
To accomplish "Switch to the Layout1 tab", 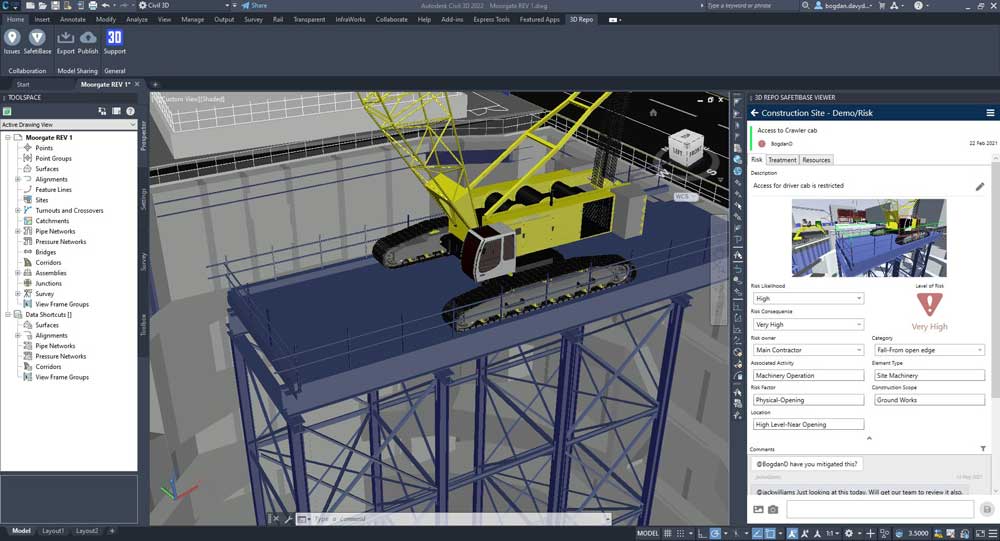I will tap(53, 531).
